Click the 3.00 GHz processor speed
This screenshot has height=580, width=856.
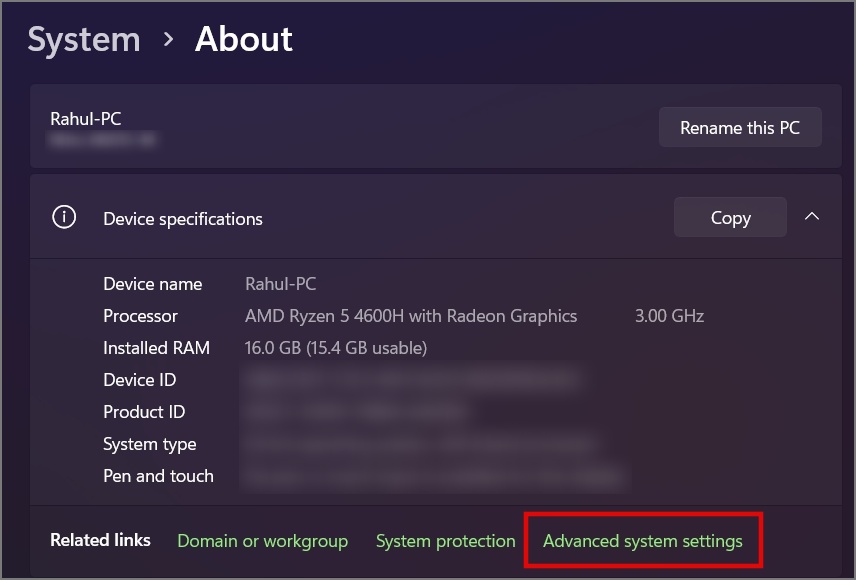pos(669,316)
